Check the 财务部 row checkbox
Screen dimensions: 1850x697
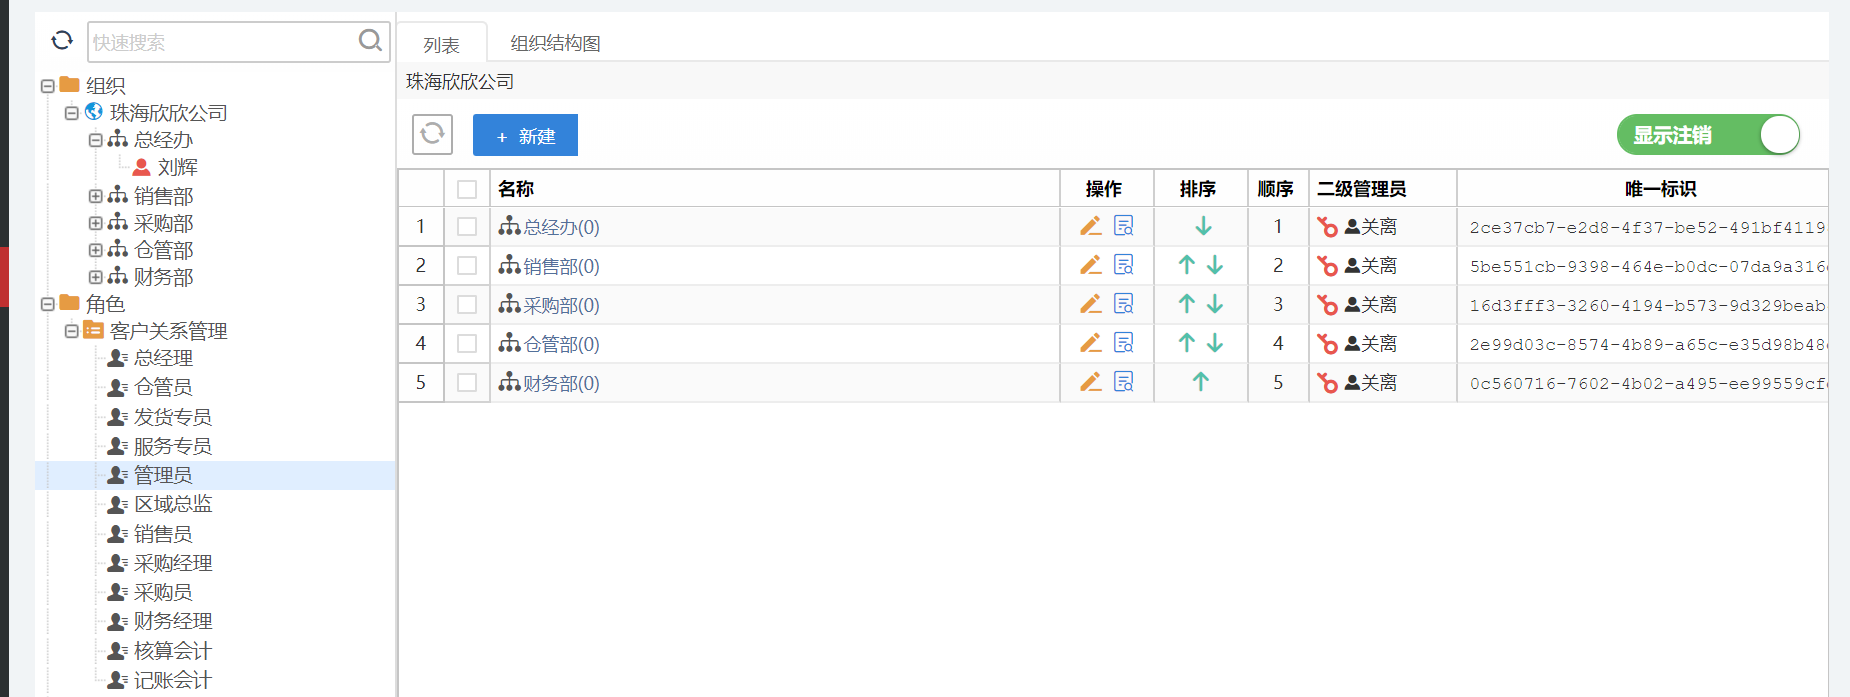pyautogui.click(x=467, y=383)
